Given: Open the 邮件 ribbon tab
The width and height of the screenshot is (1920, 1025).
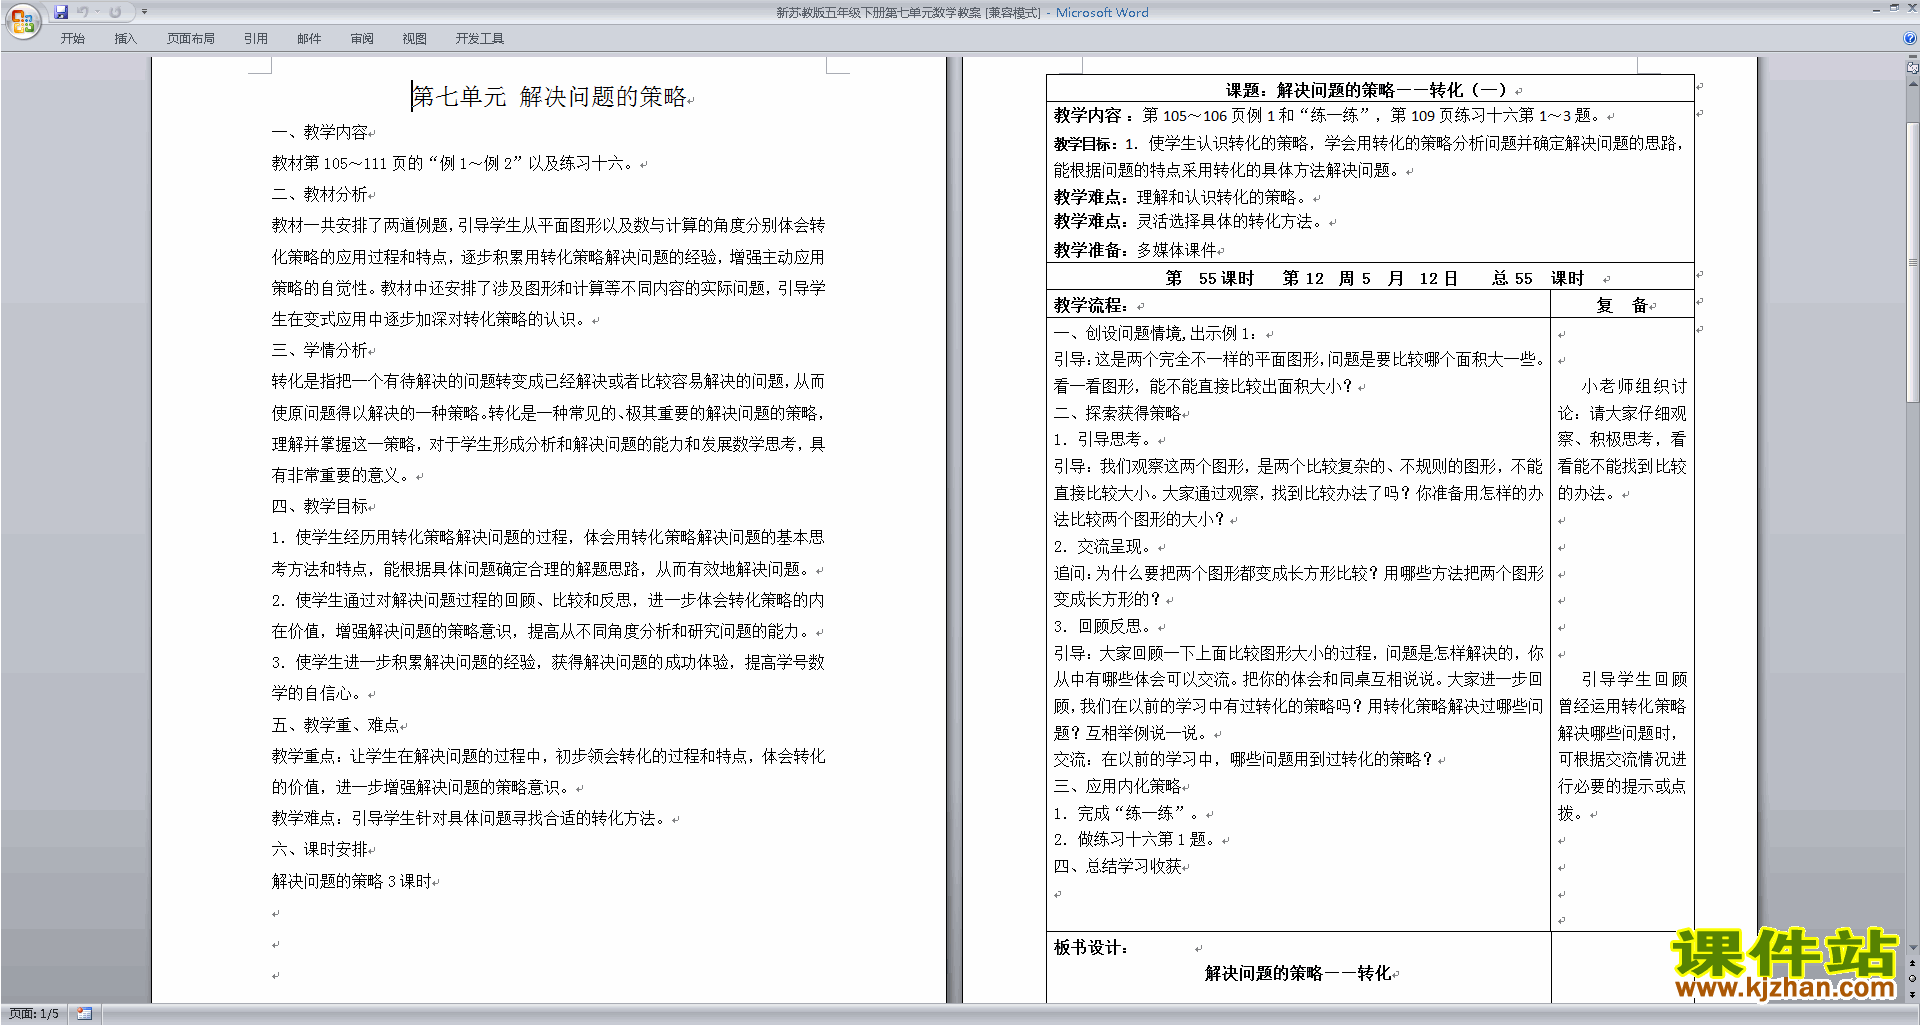Looking at the screenshot, I should click(309, 39).
